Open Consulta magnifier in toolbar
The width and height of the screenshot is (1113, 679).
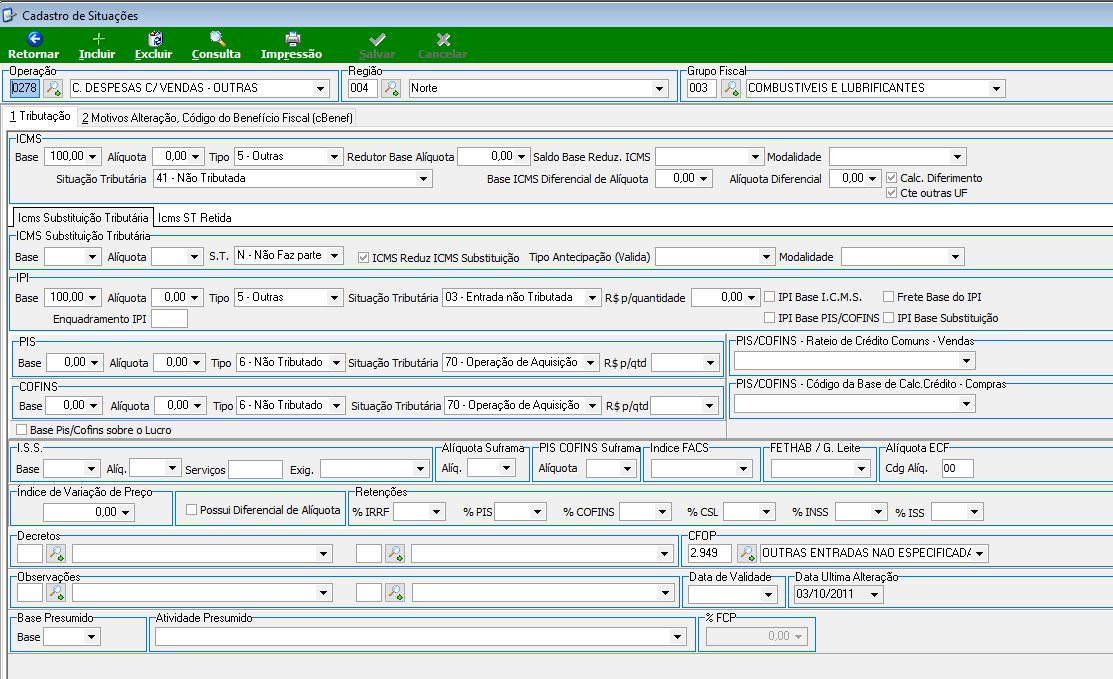217,39
